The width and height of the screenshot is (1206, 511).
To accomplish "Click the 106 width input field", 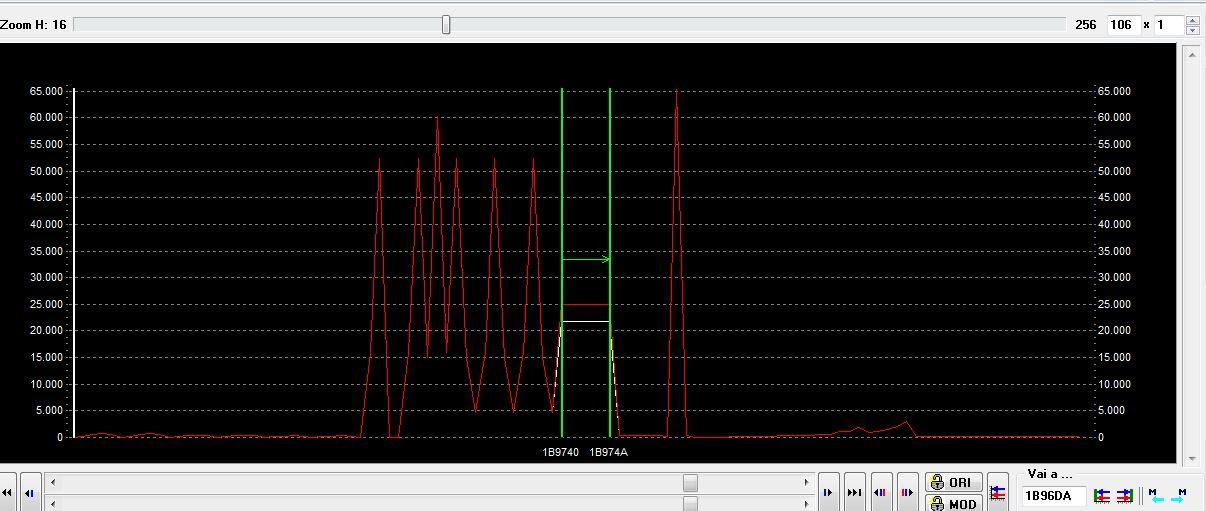I will pos(1123,24).
